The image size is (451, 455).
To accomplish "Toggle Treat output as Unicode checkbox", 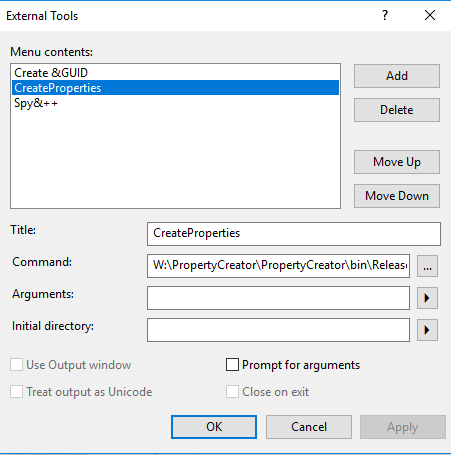I will pyautogui.click(x=16, y=392).
